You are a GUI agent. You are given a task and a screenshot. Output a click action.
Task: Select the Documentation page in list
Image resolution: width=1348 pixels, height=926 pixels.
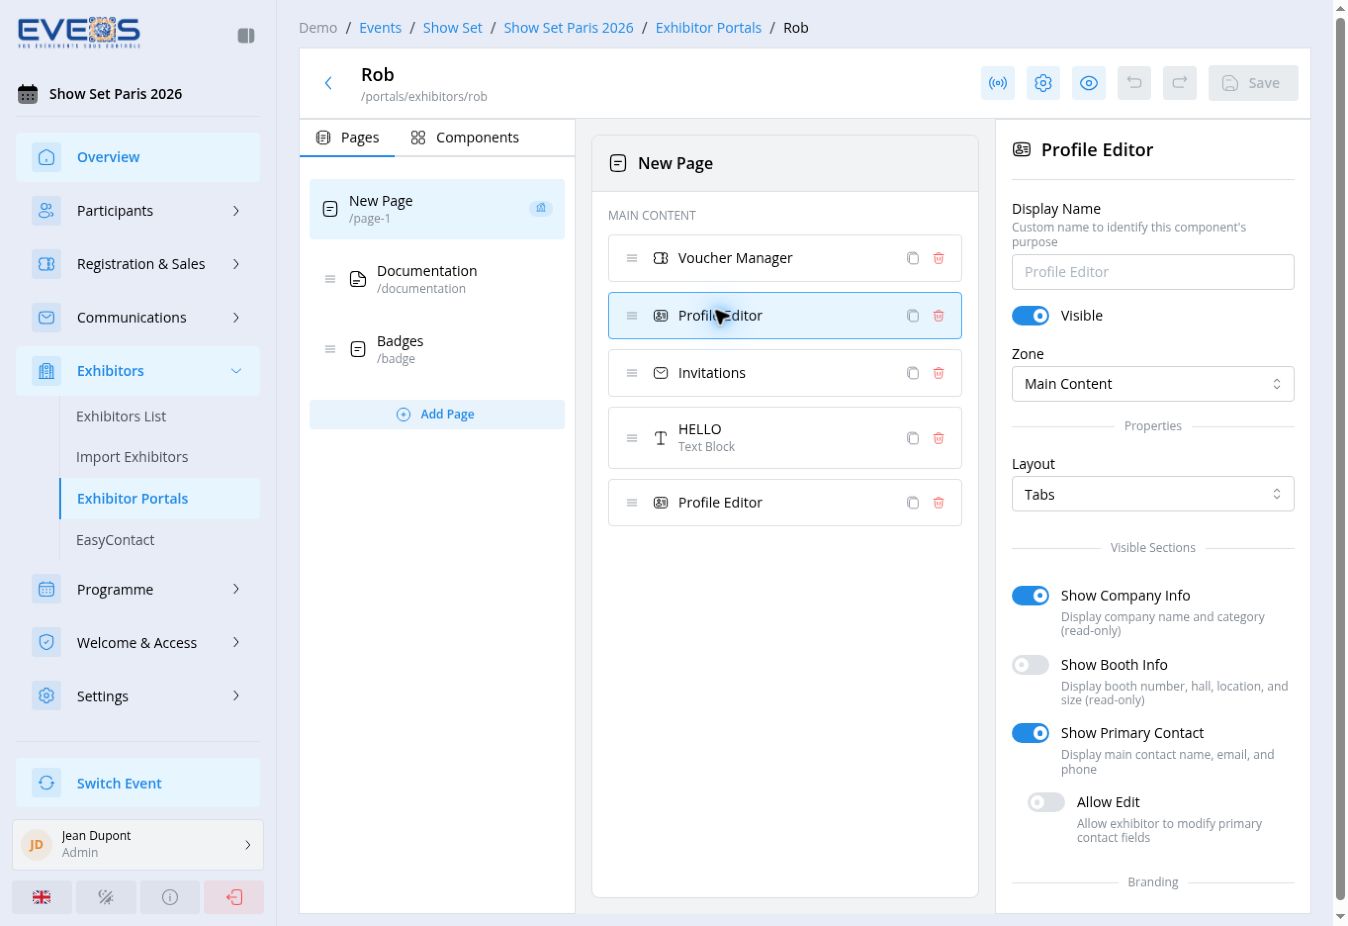(437, 279)
